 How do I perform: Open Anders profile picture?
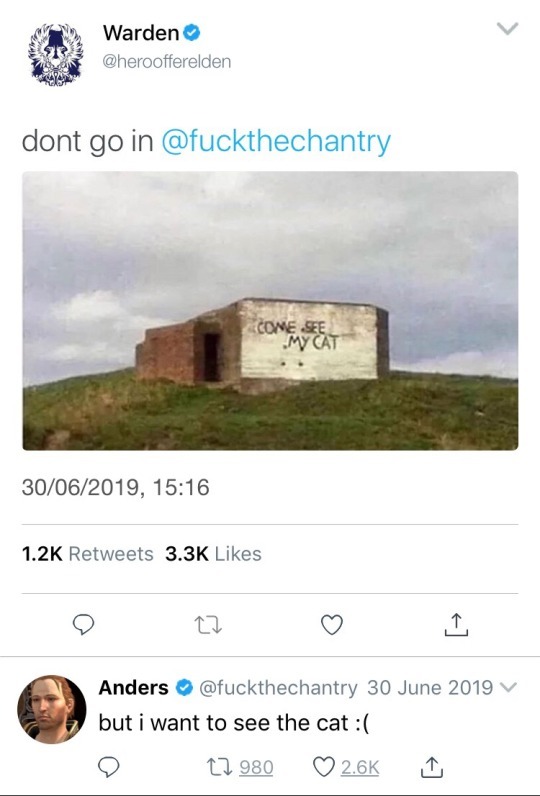coord(52,709)
